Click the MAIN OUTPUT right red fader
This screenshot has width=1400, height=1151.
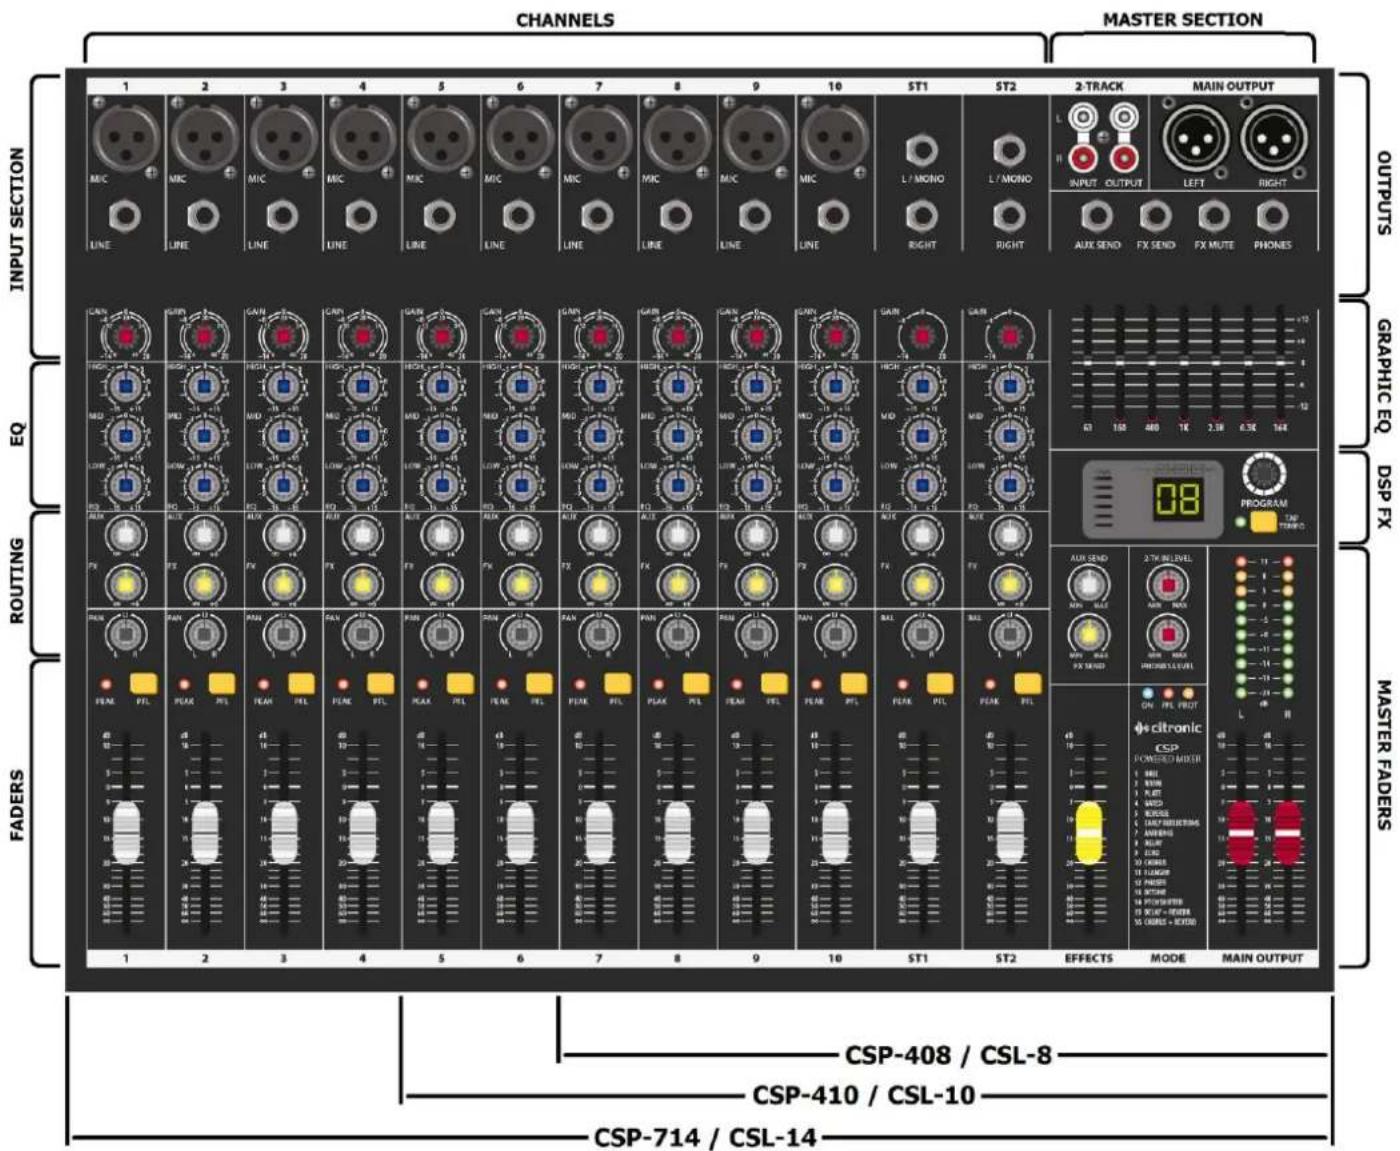[x=1288, y=832]
